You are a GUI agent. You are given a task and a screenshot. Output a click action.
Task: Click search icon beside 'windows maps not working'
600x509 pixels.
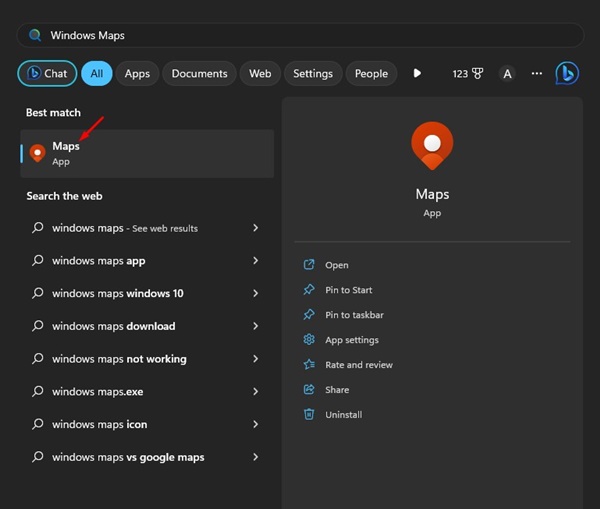coord(38,359)
